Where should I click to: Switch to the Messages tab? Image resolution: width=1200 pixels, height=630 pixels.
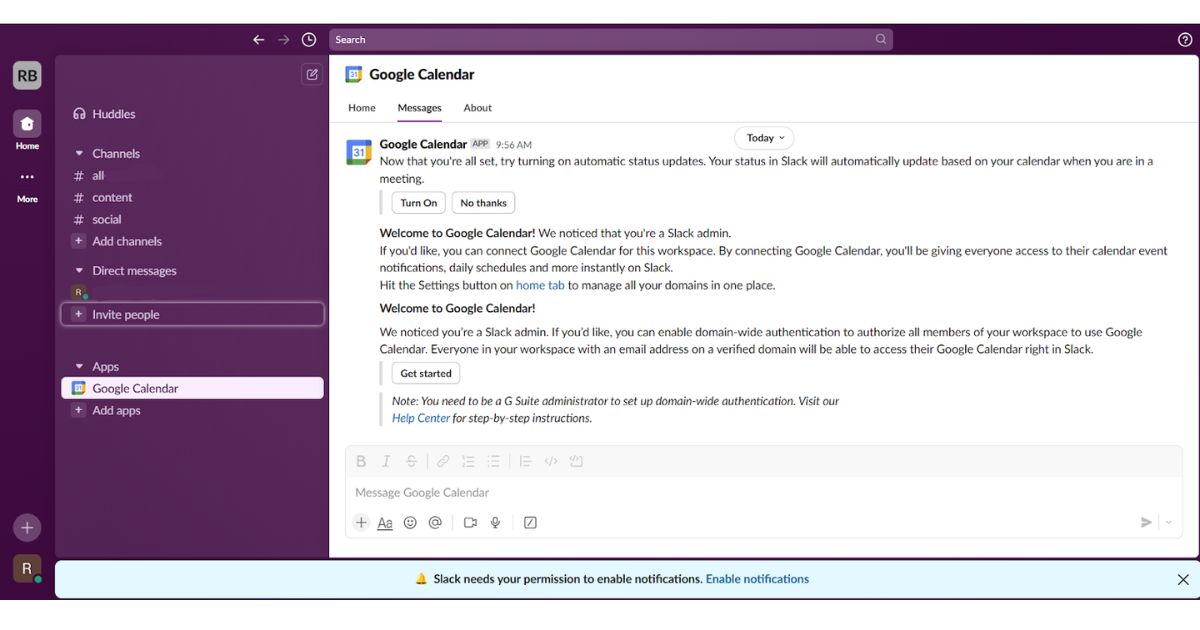[x=419, y=108]
